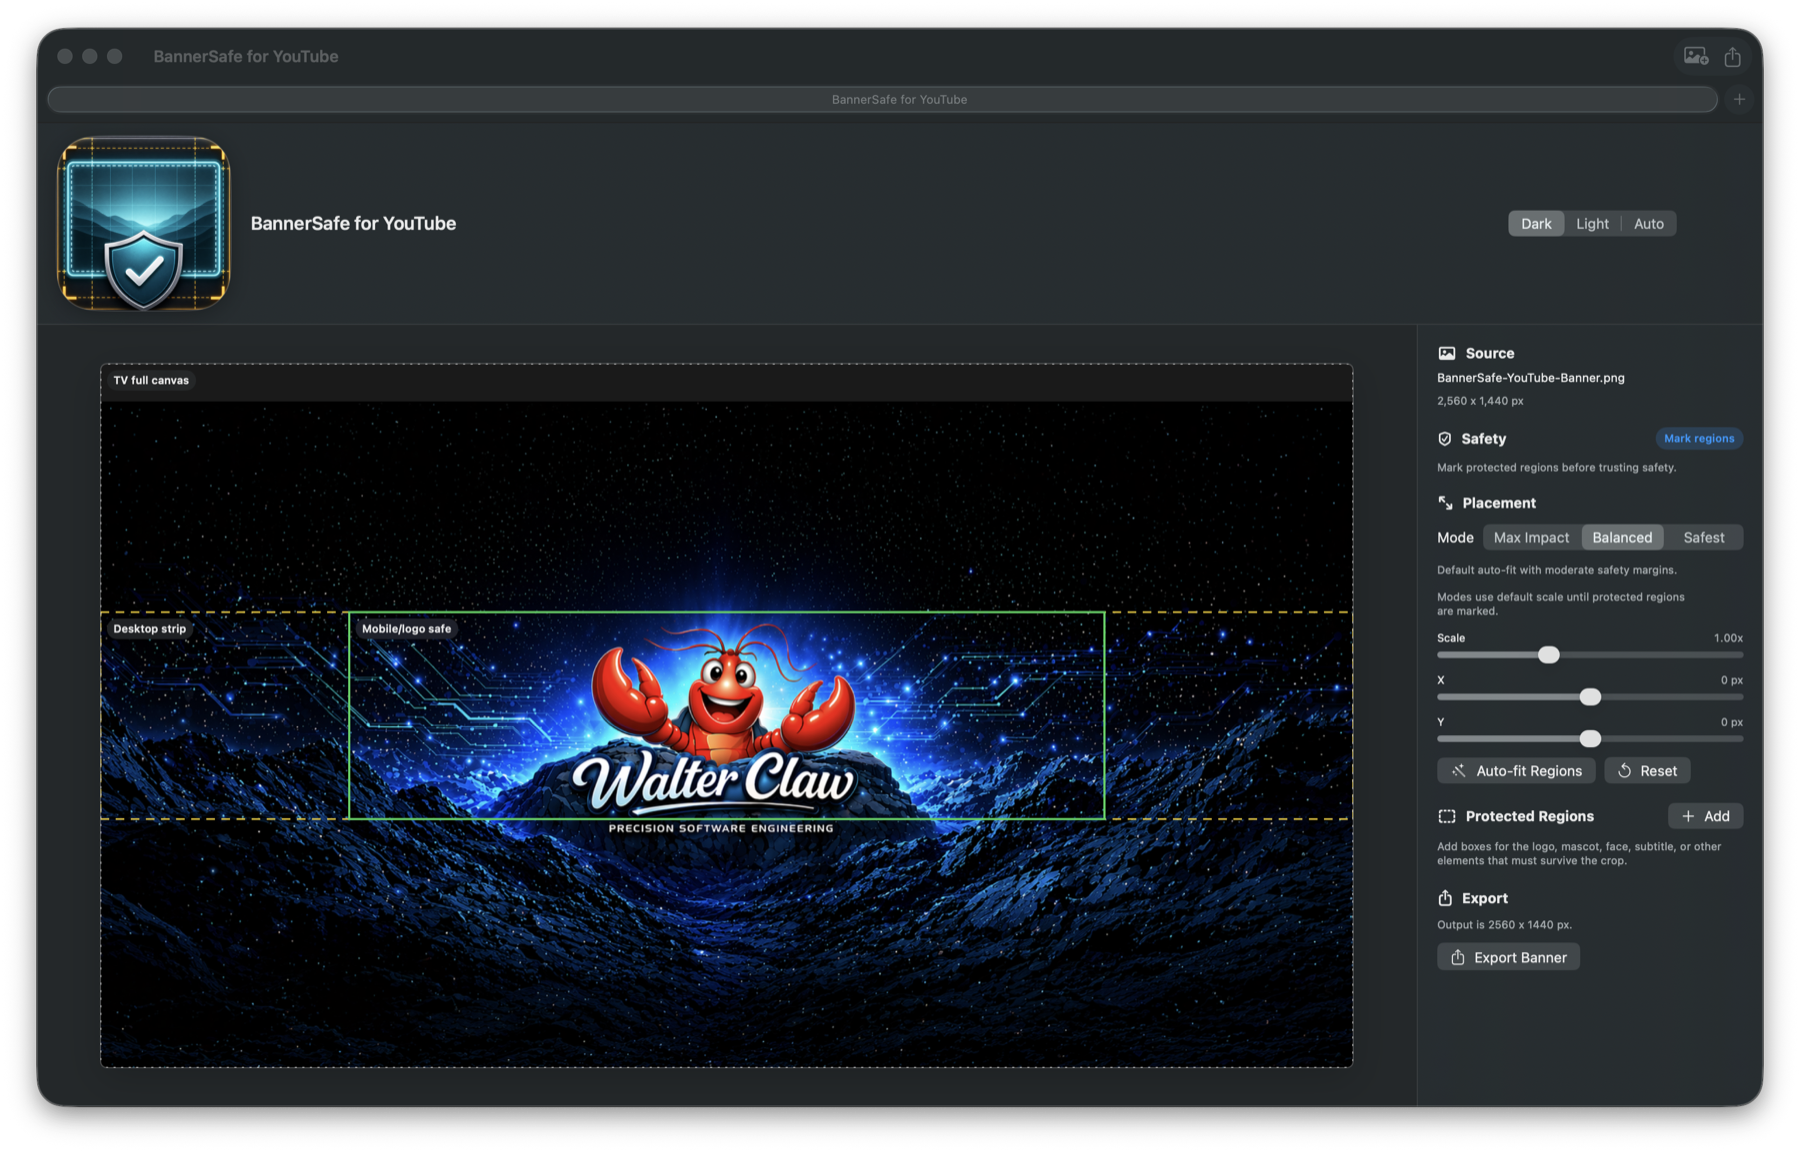The height and width of the screenshot is (1152, 1800).
Task: Click the Safety shield icon
Action: coord(1445,439)
